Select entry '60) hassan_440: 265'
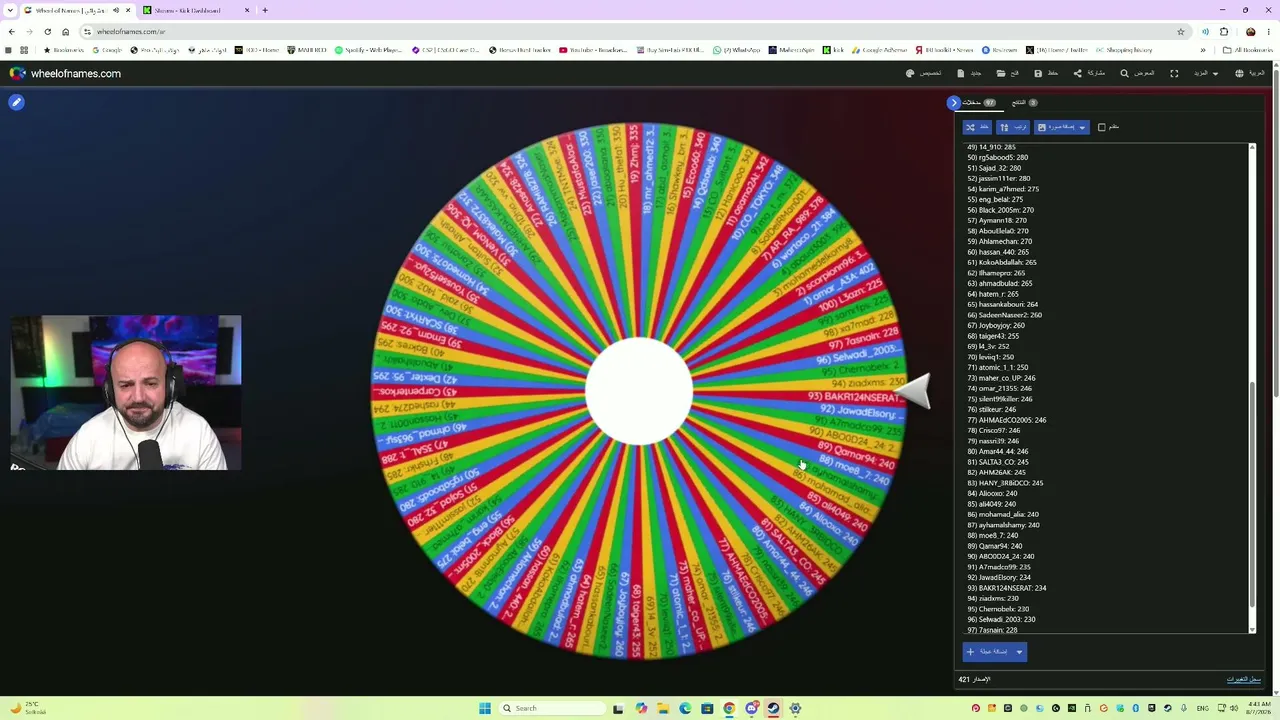Viewport: 1280px width, 720px height. point(997,252)
